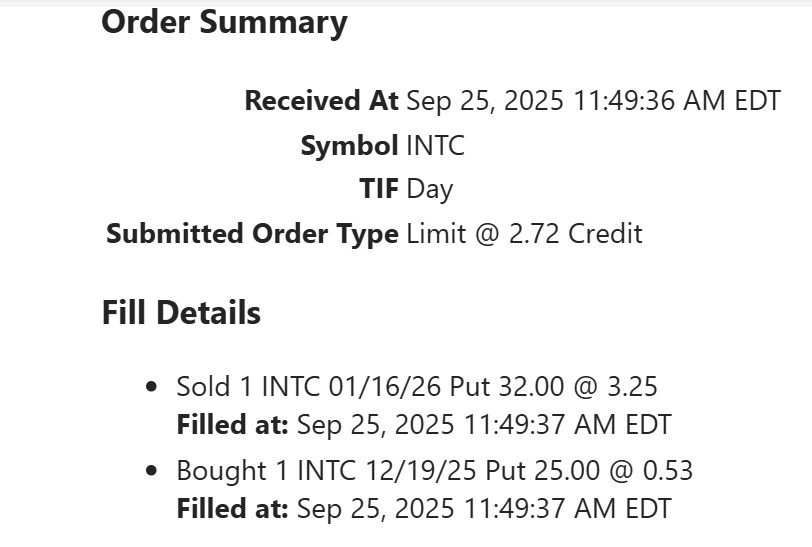812x547 pixels.
Task: Click the bullet beside the Bought fill
Action: pos(152,471)
